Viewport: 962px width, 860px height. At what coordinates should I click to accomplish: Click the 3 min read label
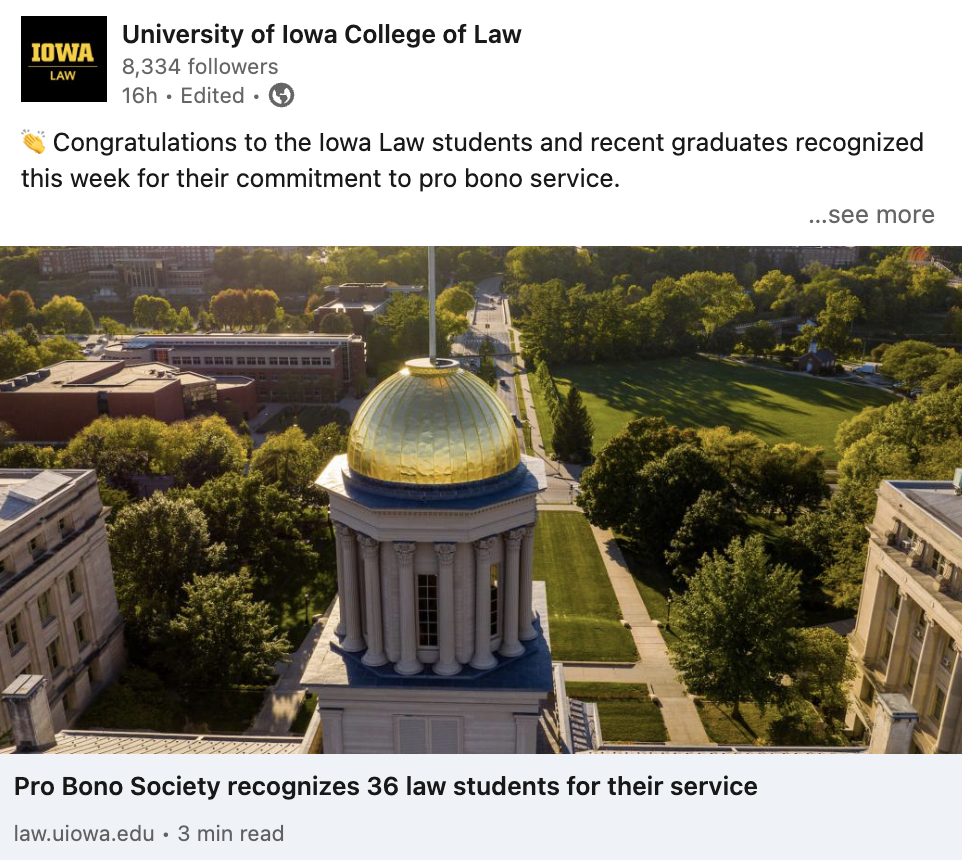coord(231,833)
